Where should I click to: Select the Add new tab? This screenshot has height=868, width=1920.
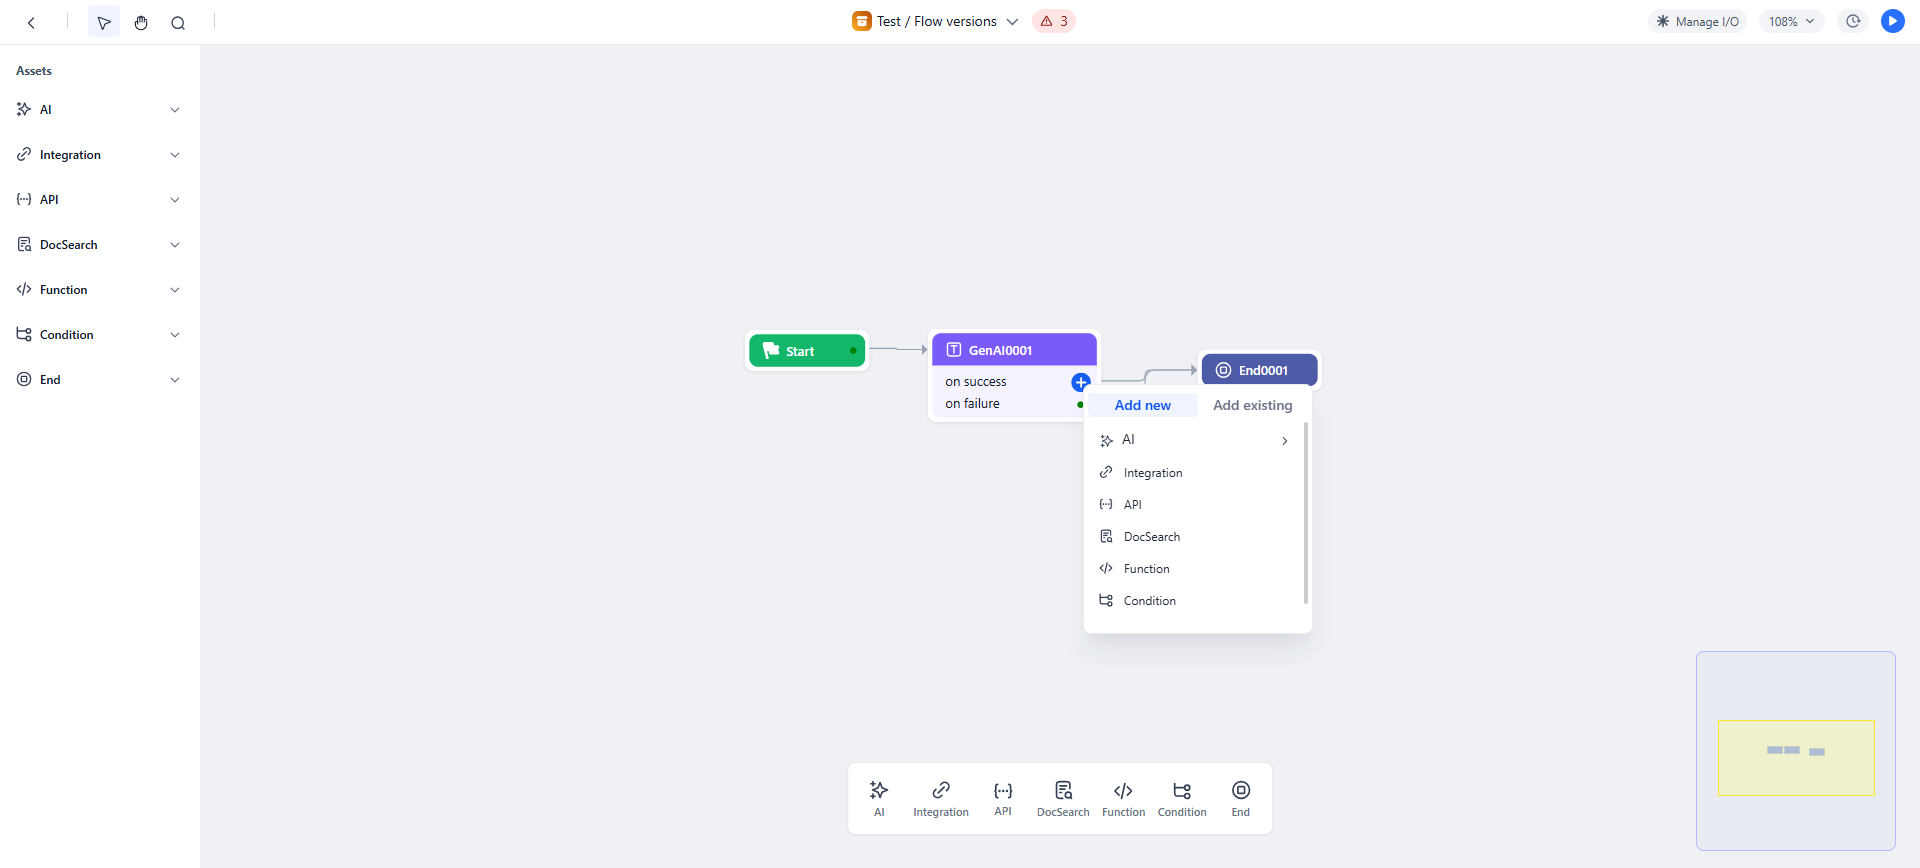[1142, 405]
